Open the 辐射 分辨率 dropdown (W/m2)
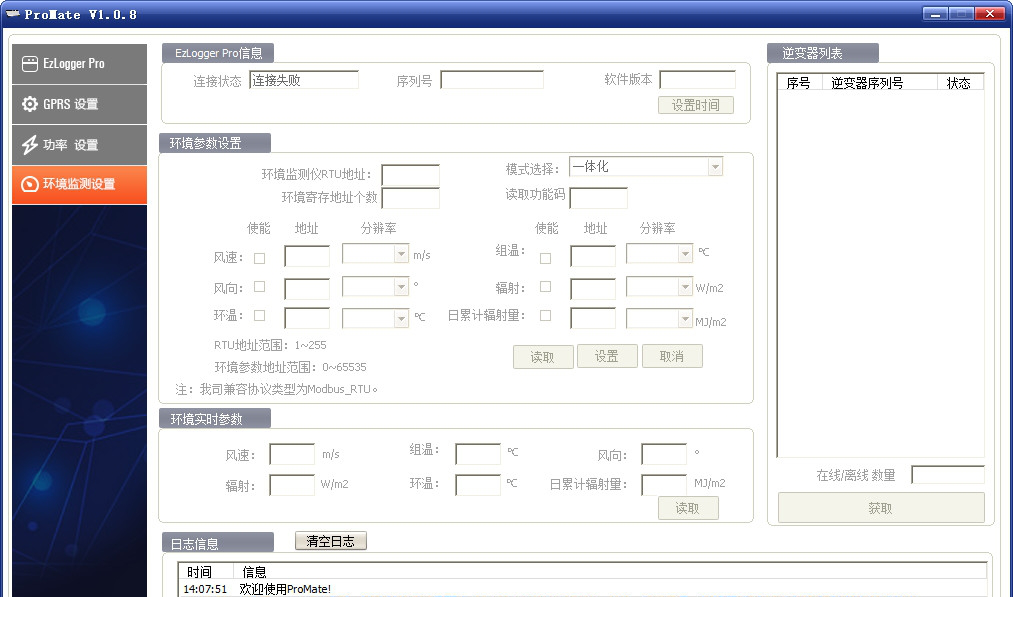The image size is (1013, 620). (x=660, y=286)
